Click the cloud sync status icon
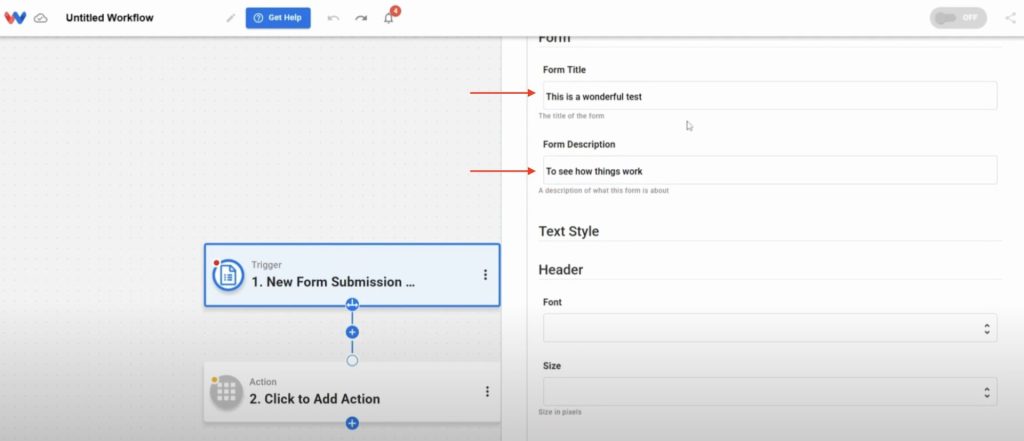 point(40,18)
